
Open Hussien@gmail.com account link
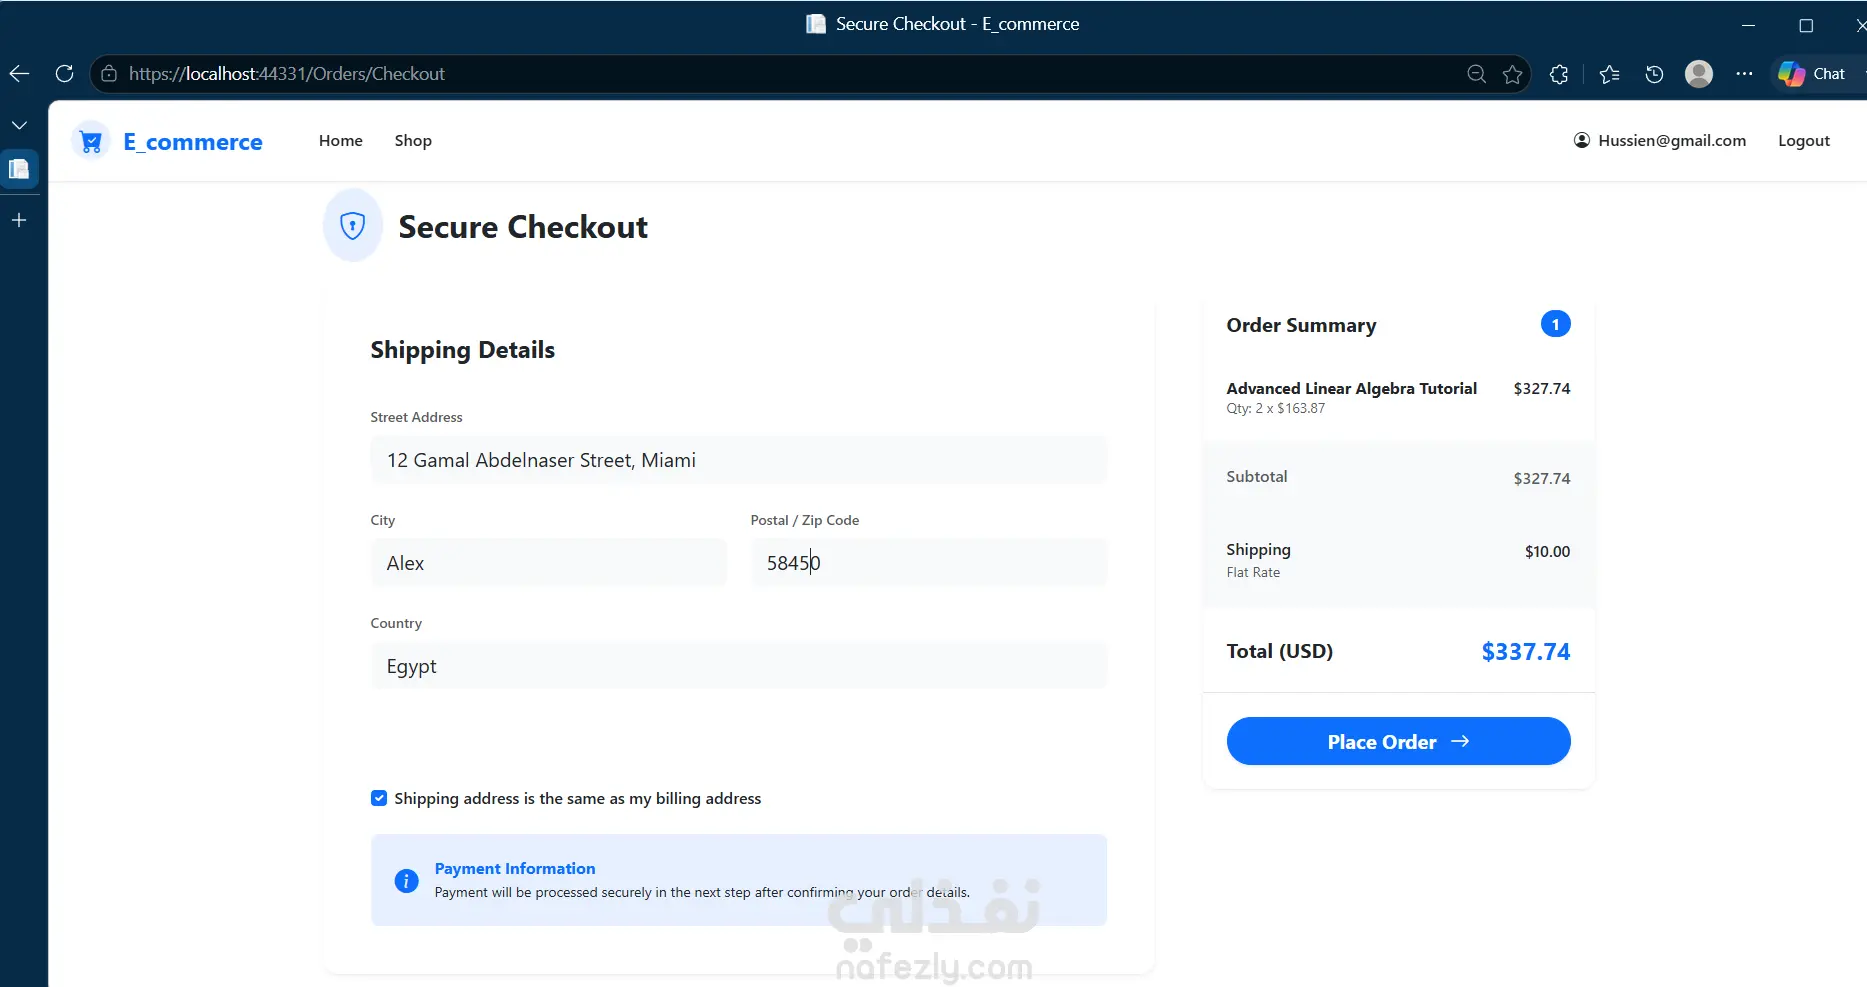click(x=1672, y=141)
